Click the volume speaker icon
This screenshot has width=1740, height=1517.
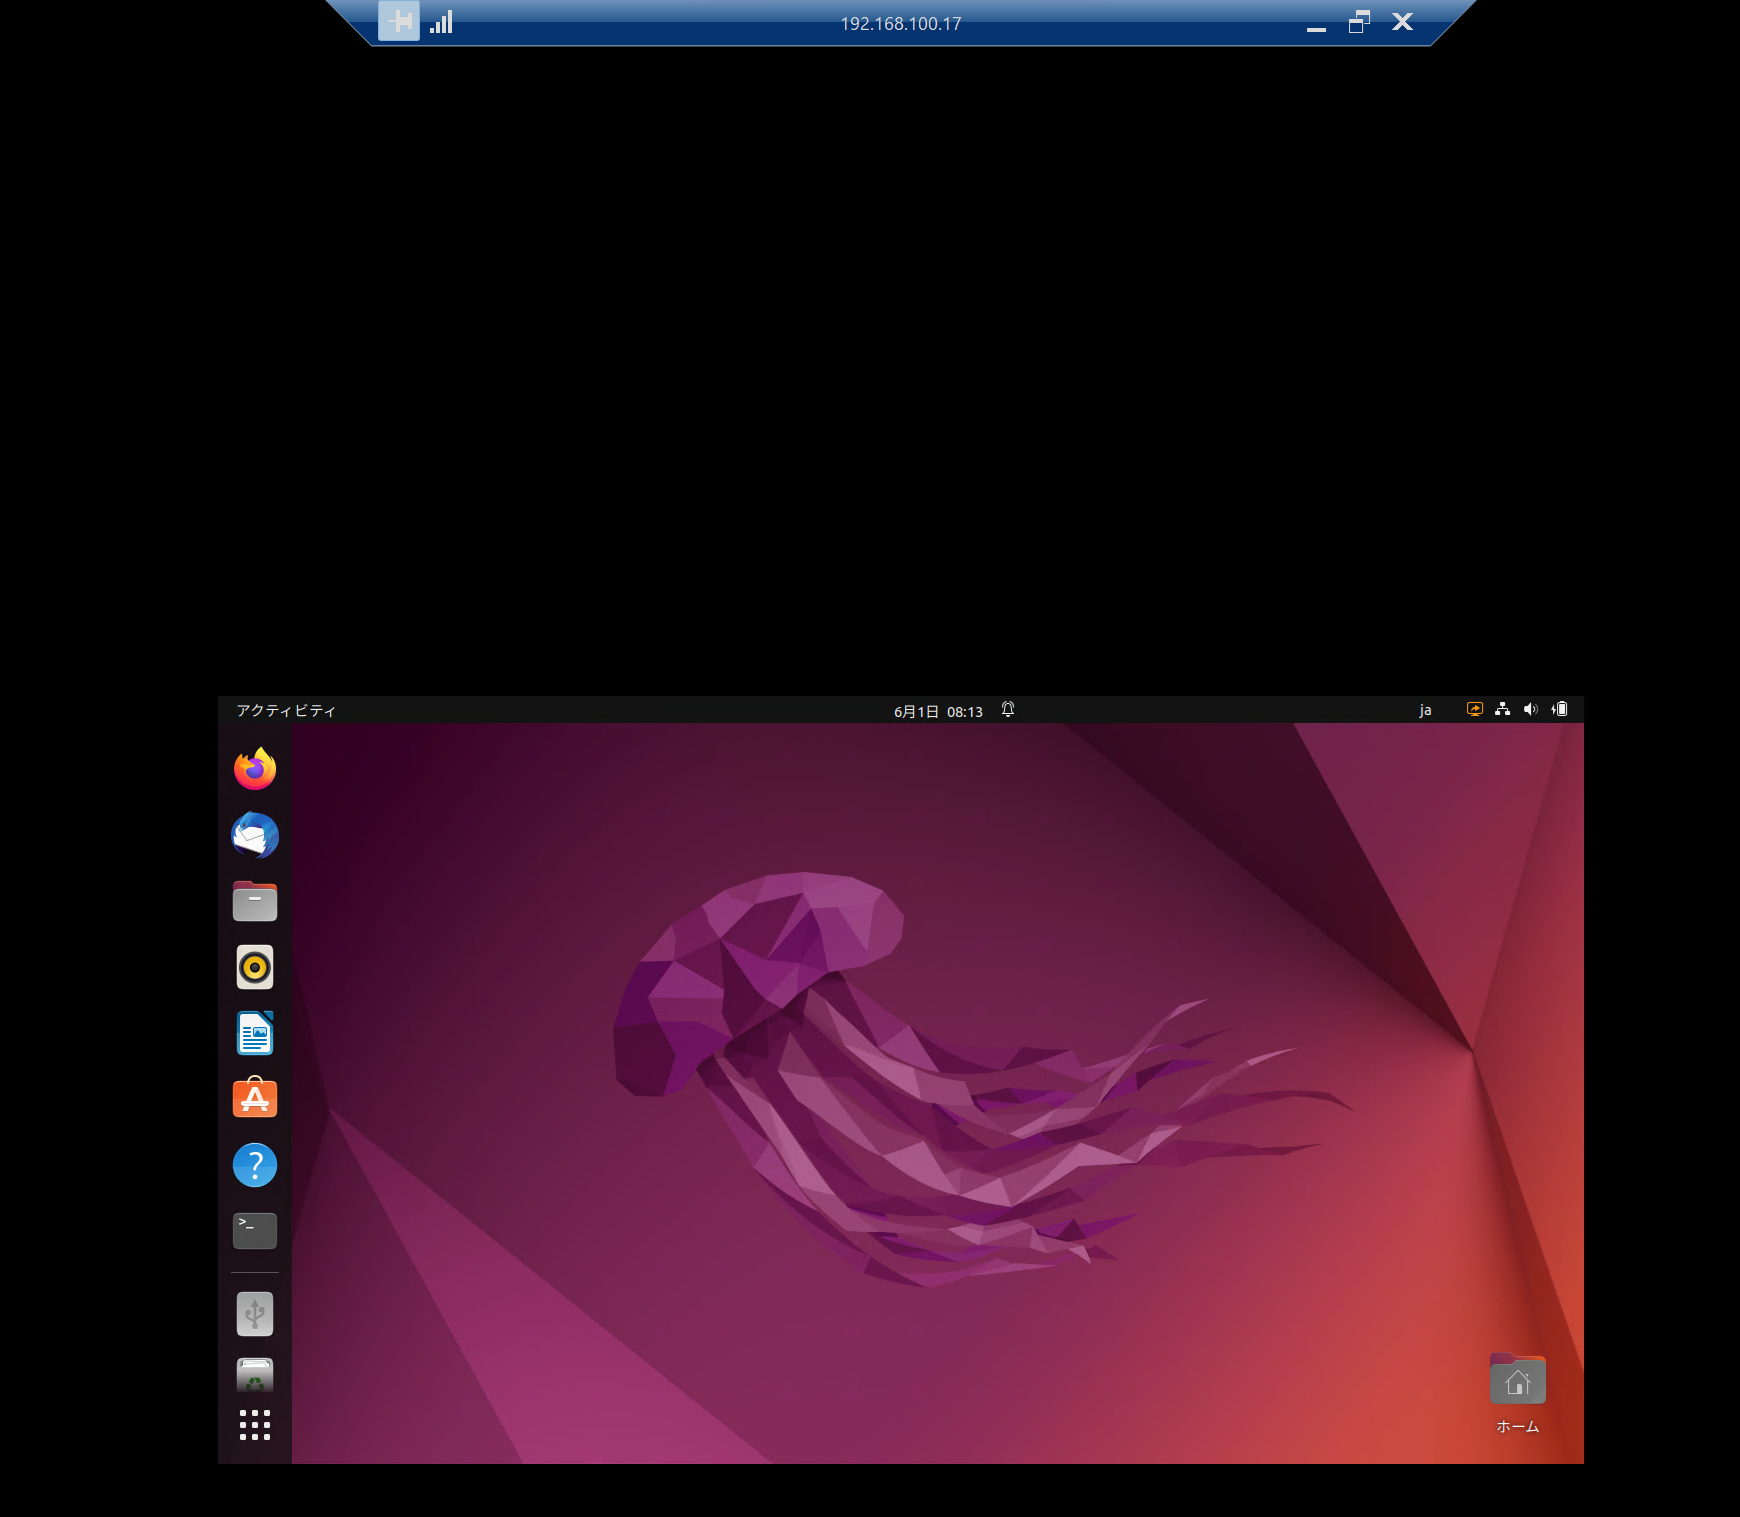(x=1530, y=709)
